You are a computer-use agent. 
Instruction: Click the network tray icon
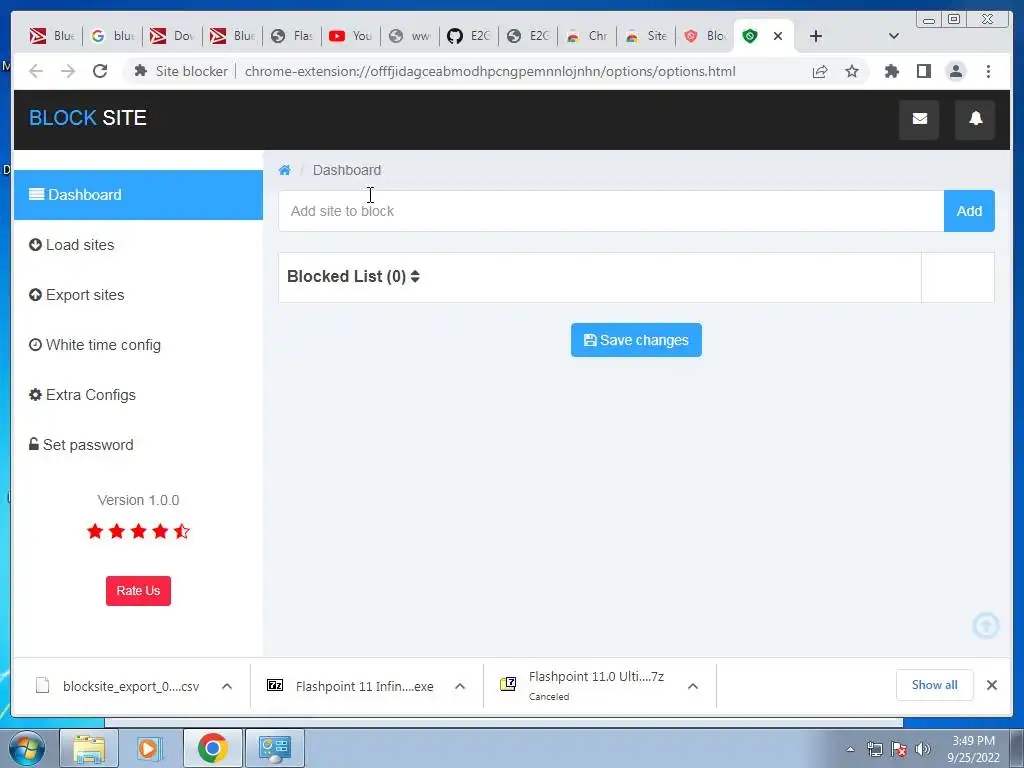point(874,749)
